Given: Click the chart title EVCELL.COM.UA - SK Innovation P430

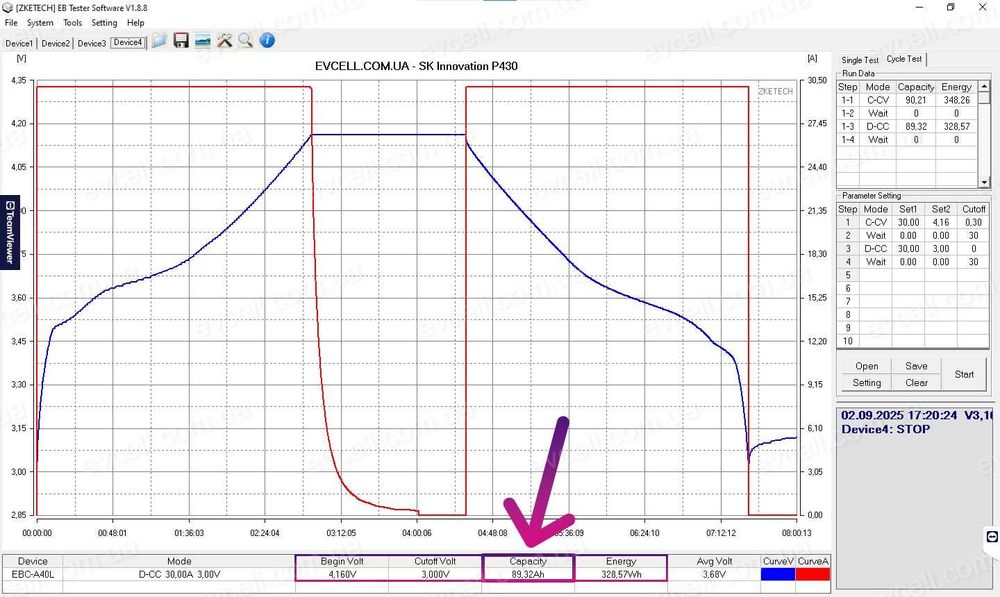Looking at the screenshot, I should click(x=416, y=66).
